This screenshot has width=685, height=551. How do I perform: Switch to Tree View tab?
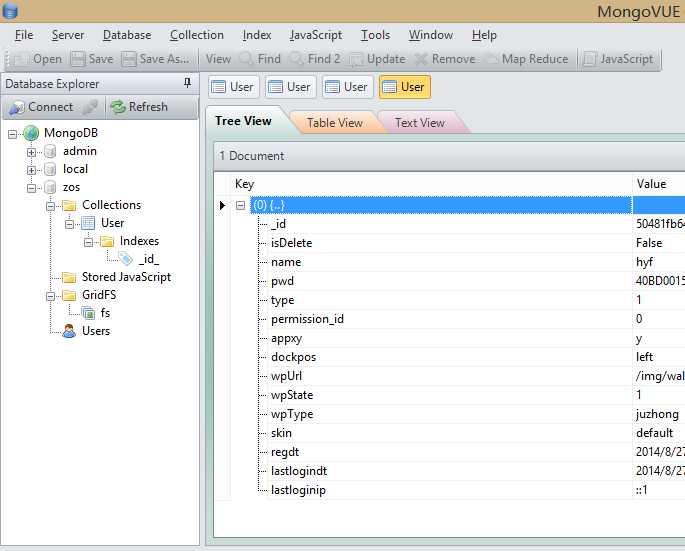(x=243, y=121)
